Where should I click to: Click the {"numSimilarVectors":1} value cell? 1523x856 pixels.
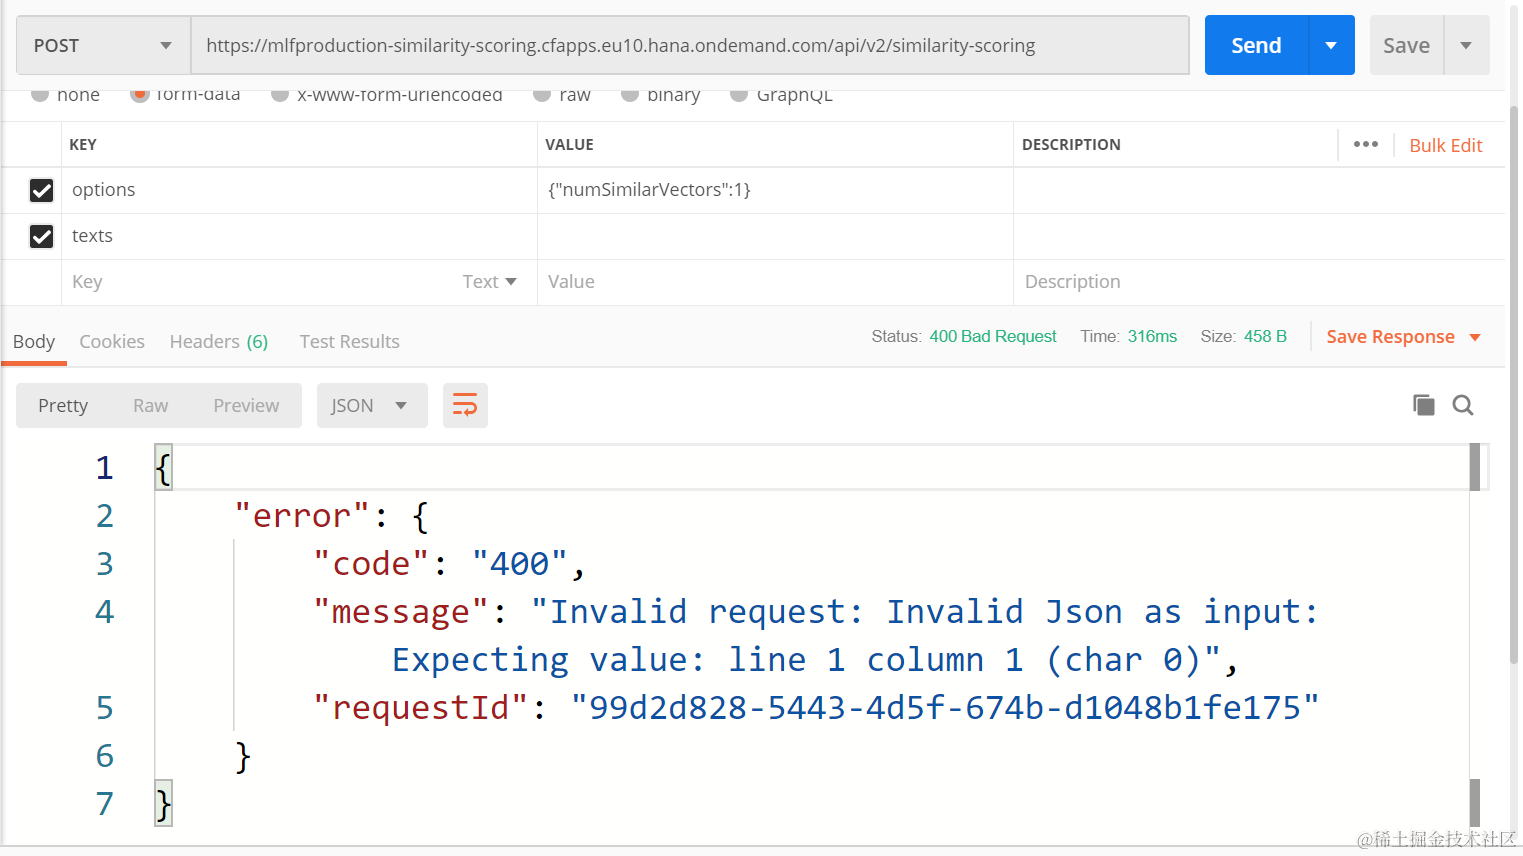[x=775, y=190]
